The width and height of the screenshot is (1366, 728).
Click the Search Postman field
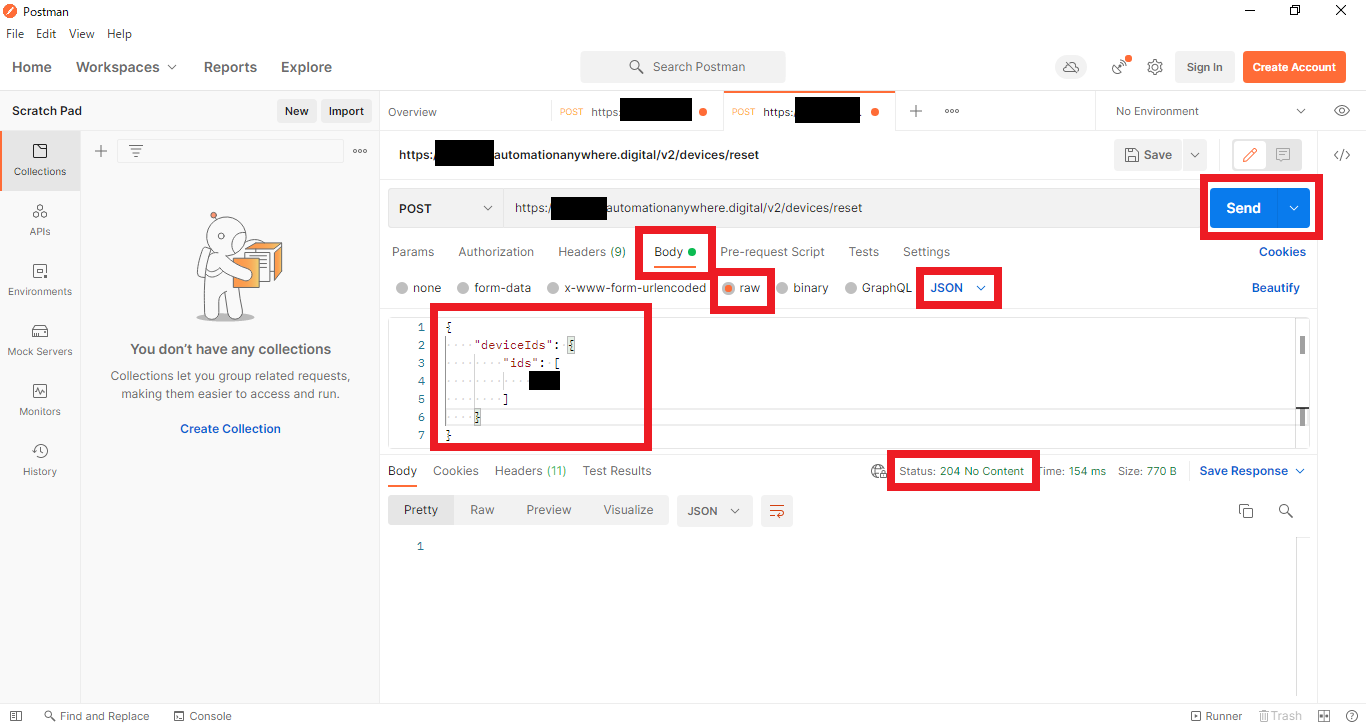pos(683,67)
